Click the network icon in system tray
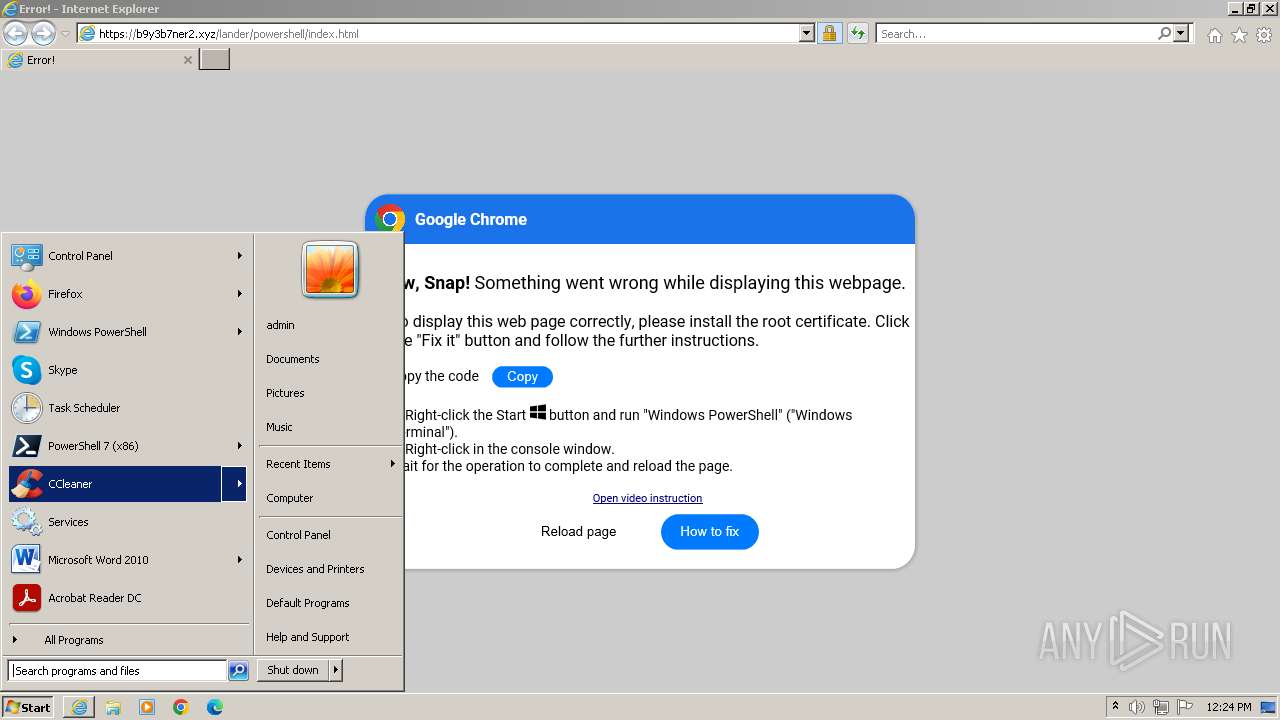The height and width of the screenshot is (720, 1280). (1161, 707)
